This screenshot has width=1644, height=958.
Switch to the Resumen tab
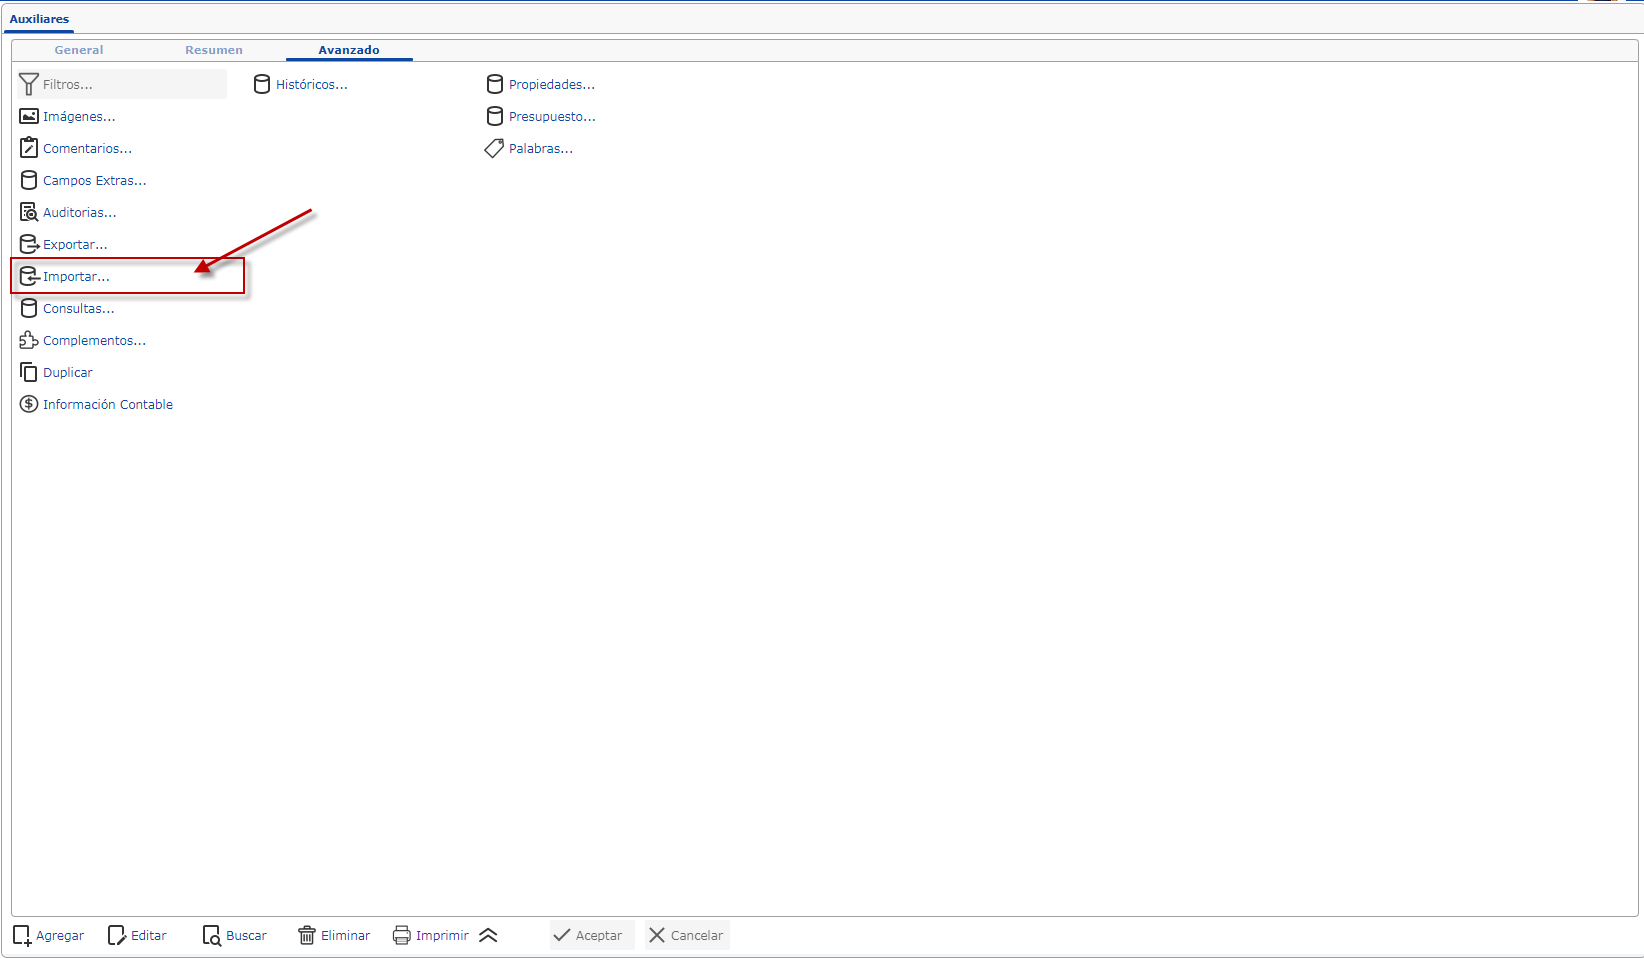[x=214, y=50]
